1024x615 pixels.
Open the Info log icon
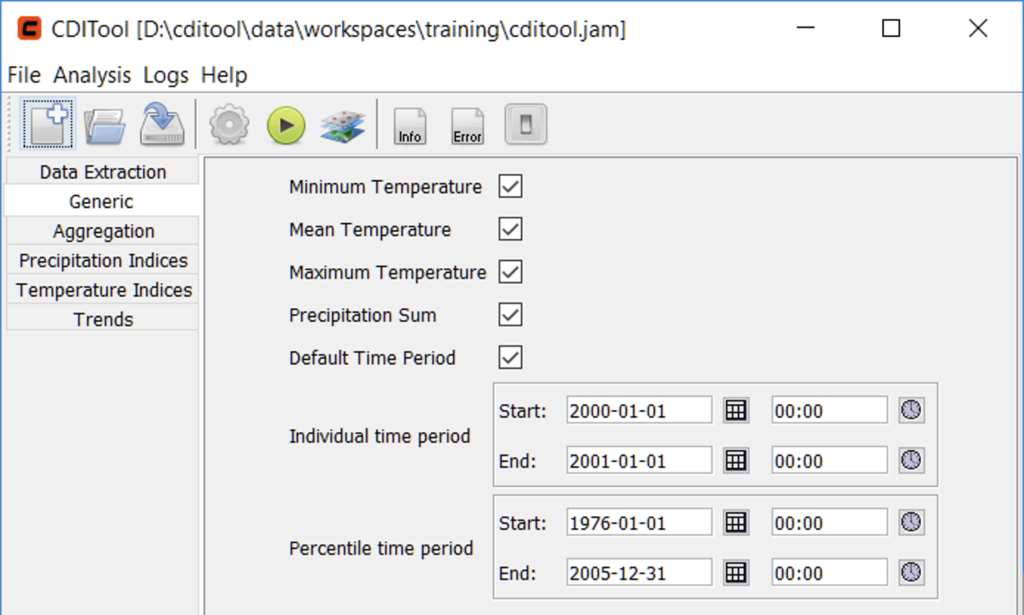tap(410, 126)
